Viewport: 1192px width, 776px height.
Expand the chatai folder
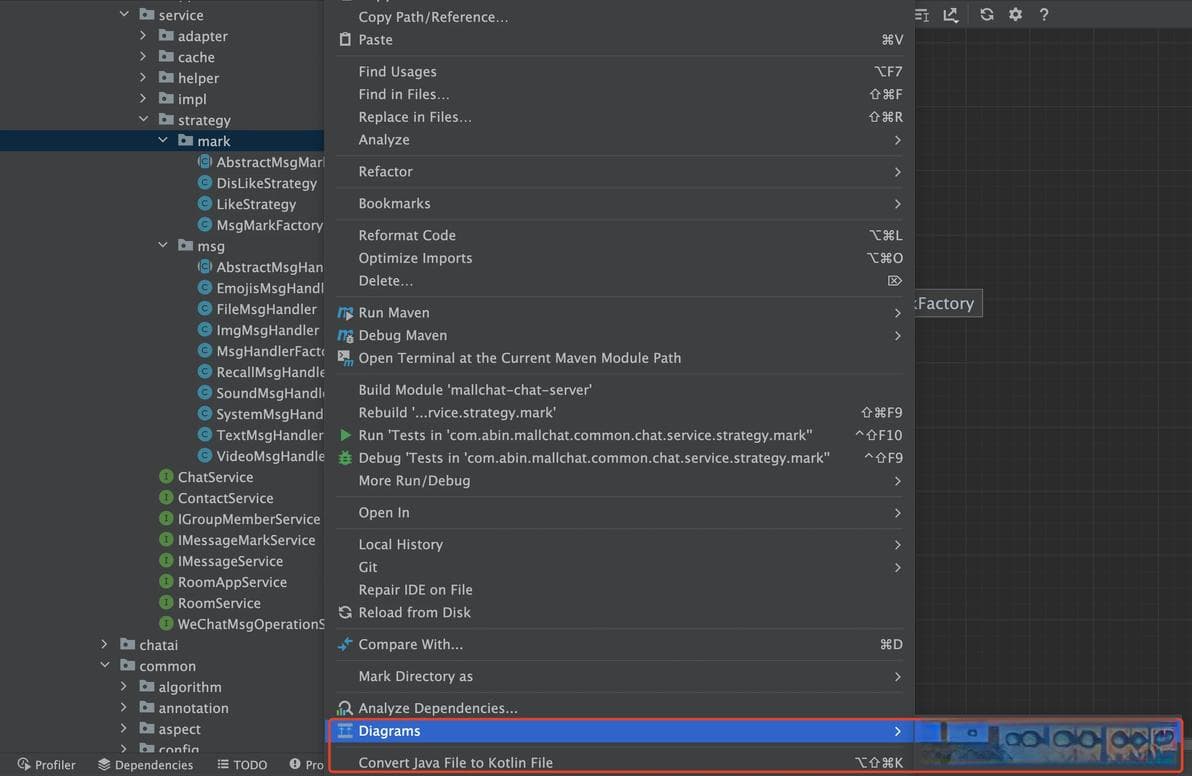105,645
